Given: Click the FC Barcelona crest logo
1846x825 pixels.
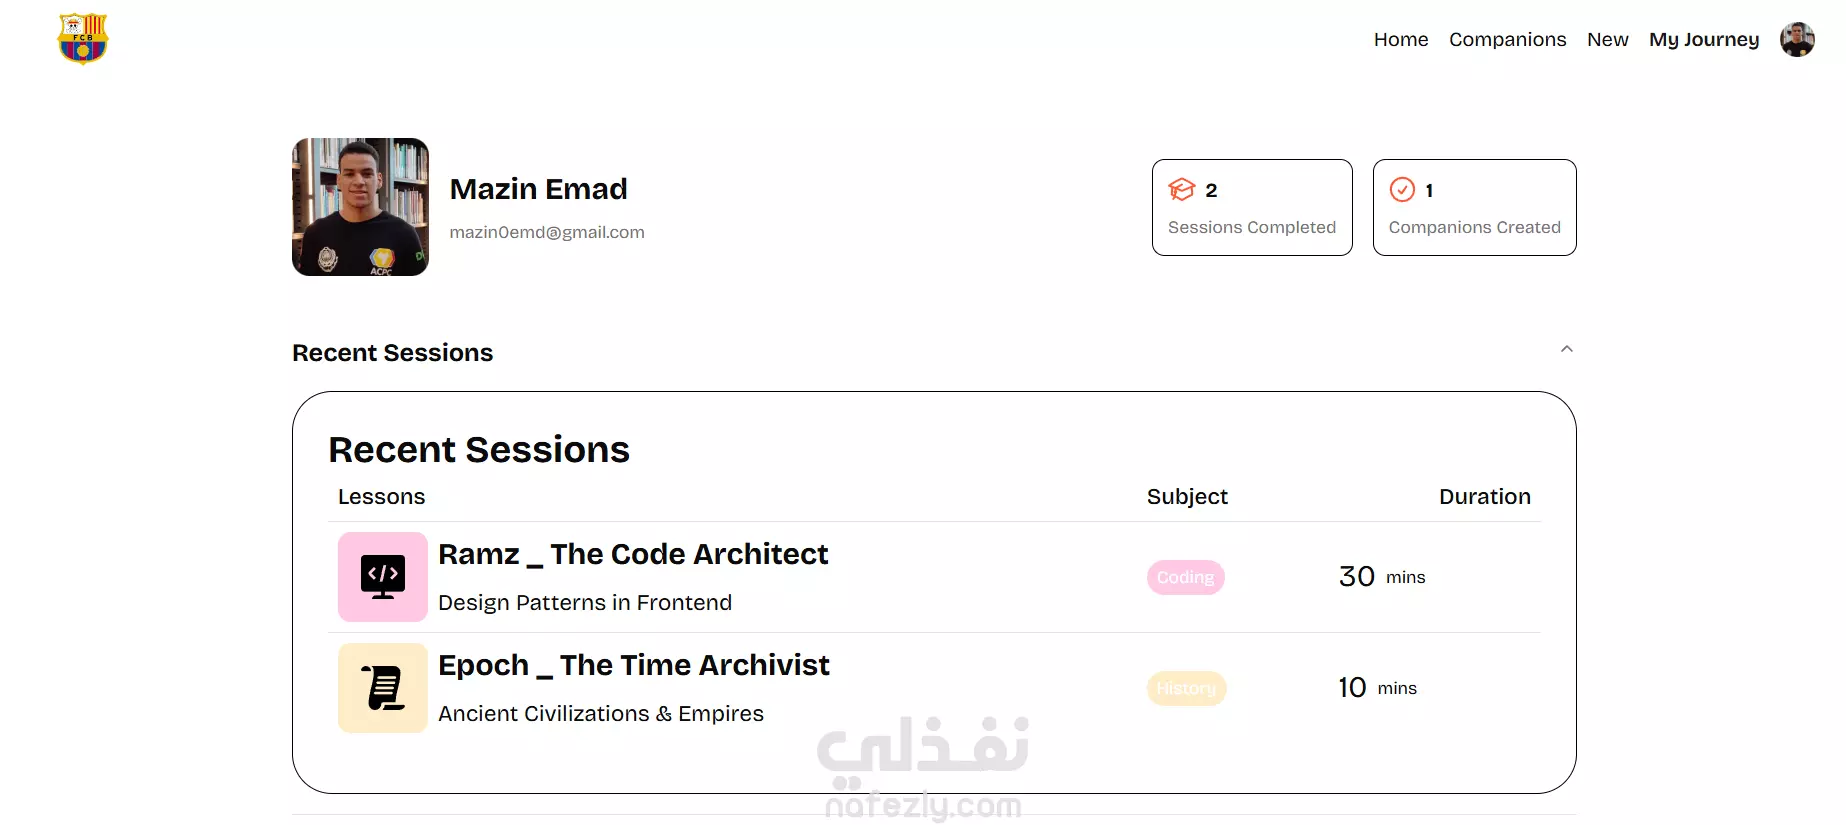Looking at the screenshot, I should click(x=83, y=39).
